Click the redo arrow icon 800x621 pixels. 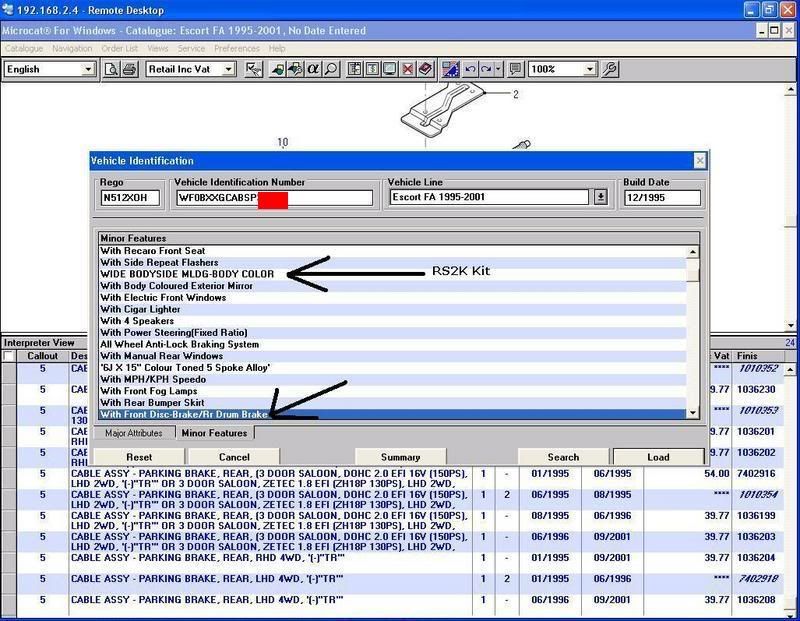487,69
